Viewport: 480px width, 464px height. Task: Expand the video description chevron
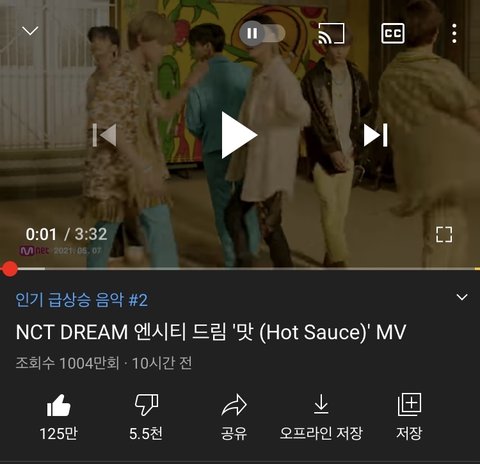click(x=462, y=297)
